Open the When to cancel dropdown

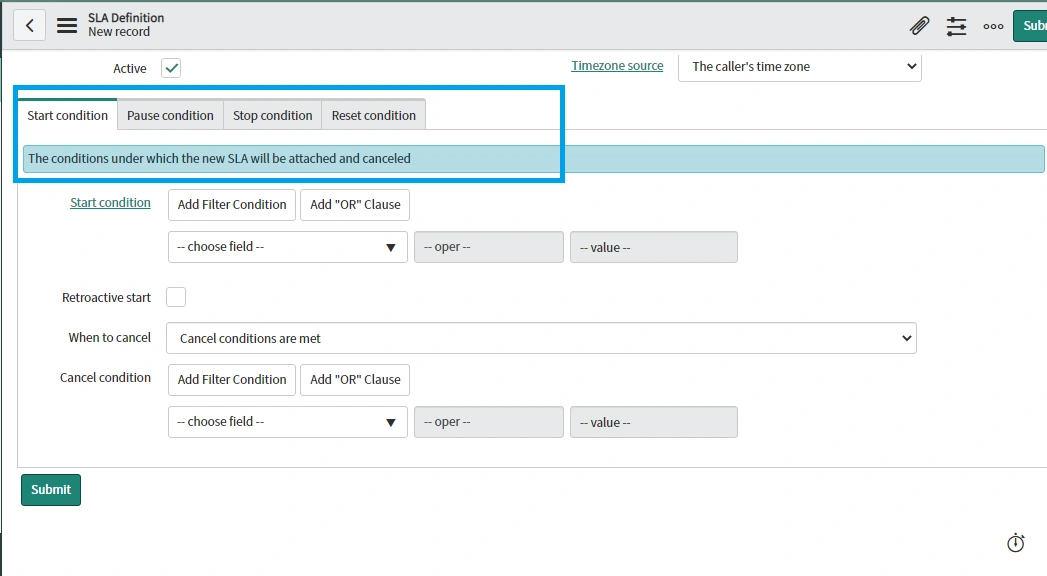click(541, 338)
